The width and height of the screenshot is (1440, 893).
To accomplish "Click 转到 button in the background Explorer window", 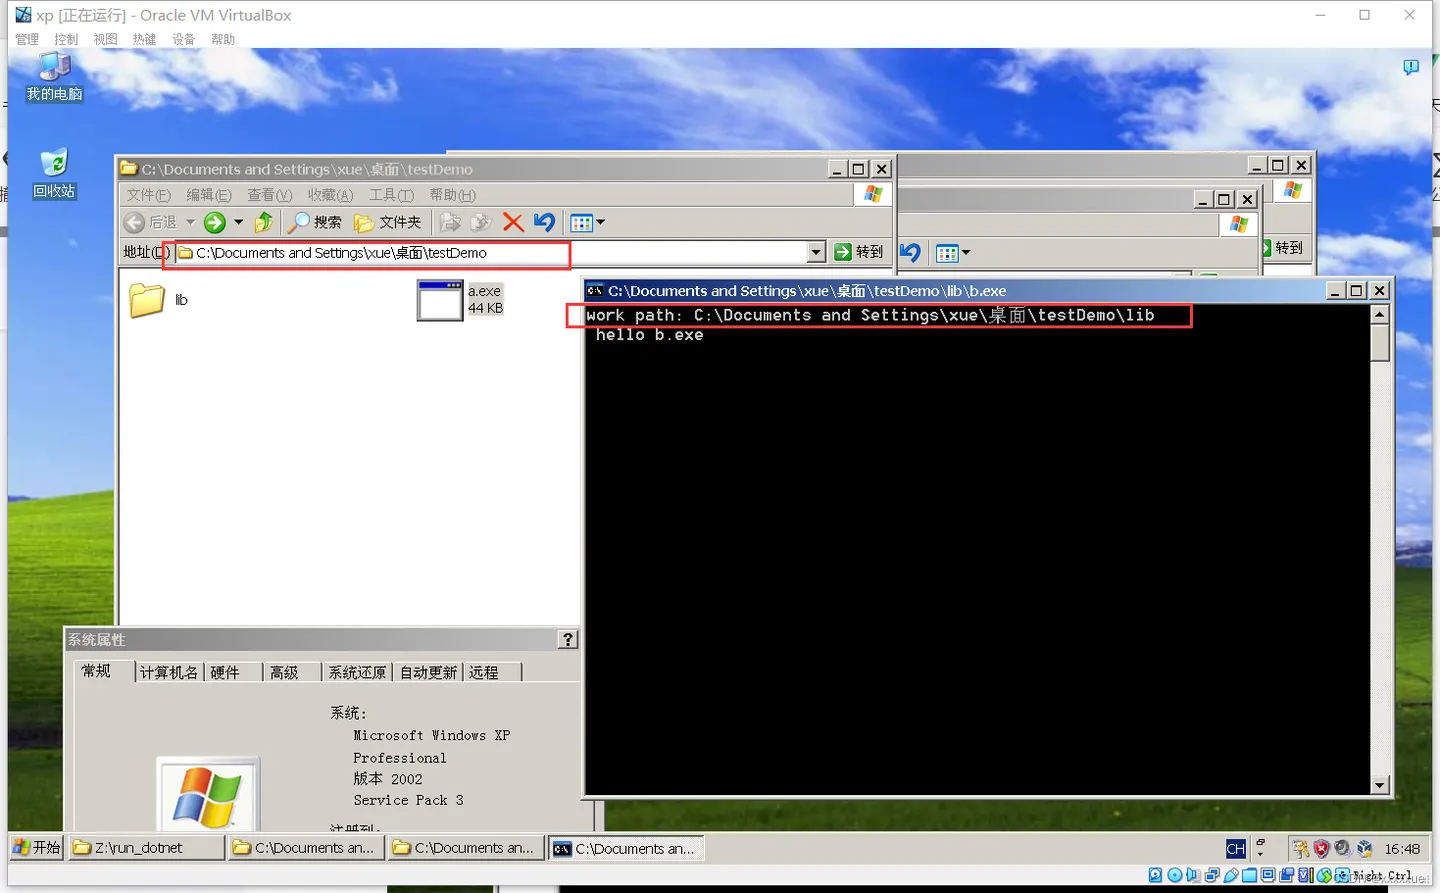I will pos(1284,248).
